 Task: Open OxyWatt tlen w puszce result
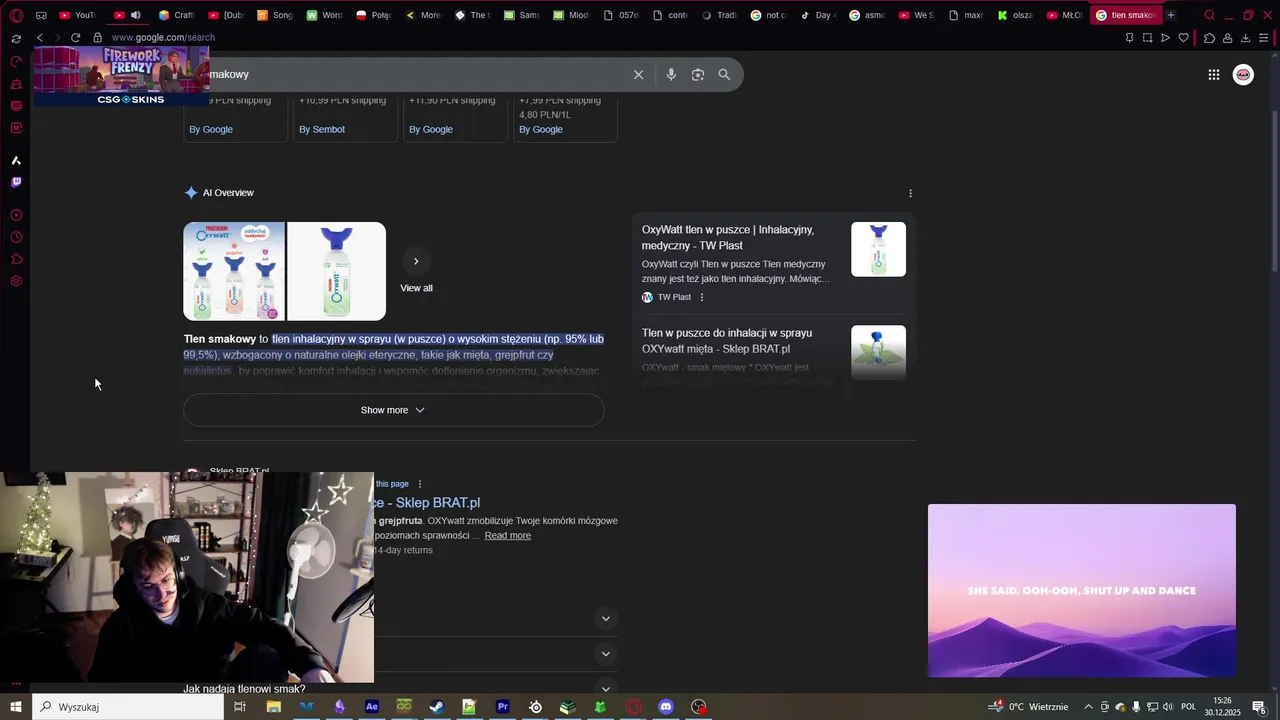pyautogui.click(x=728, y=238)
